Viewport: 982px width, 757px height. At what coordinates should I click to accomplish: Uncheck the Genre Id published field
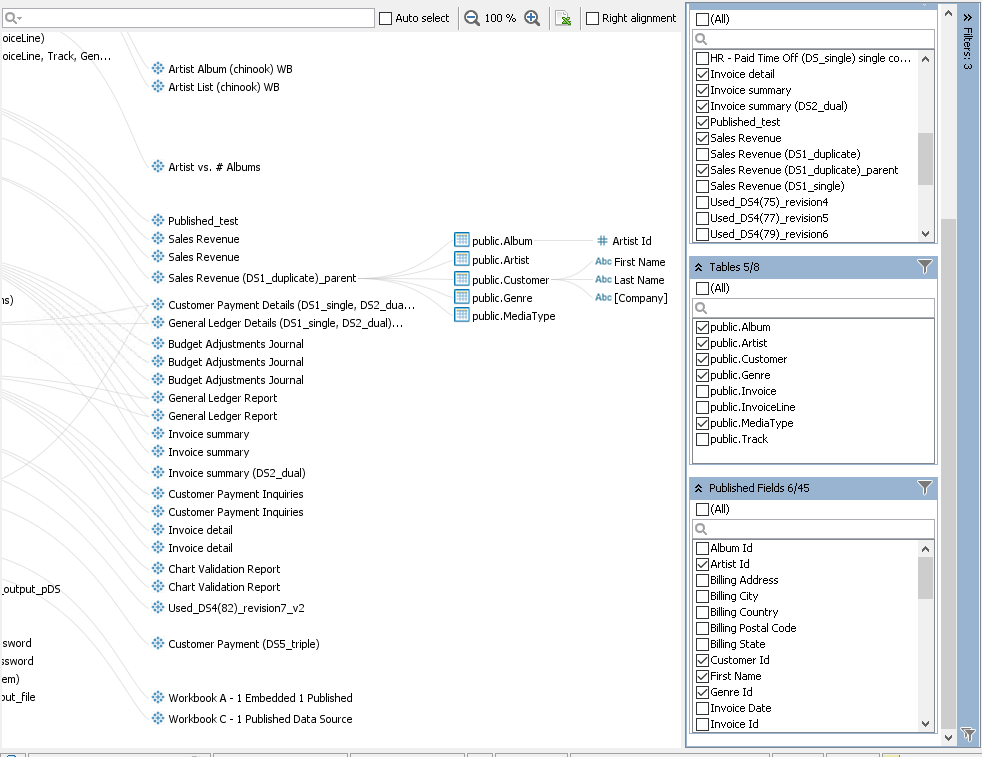click(x=702, y=692)
